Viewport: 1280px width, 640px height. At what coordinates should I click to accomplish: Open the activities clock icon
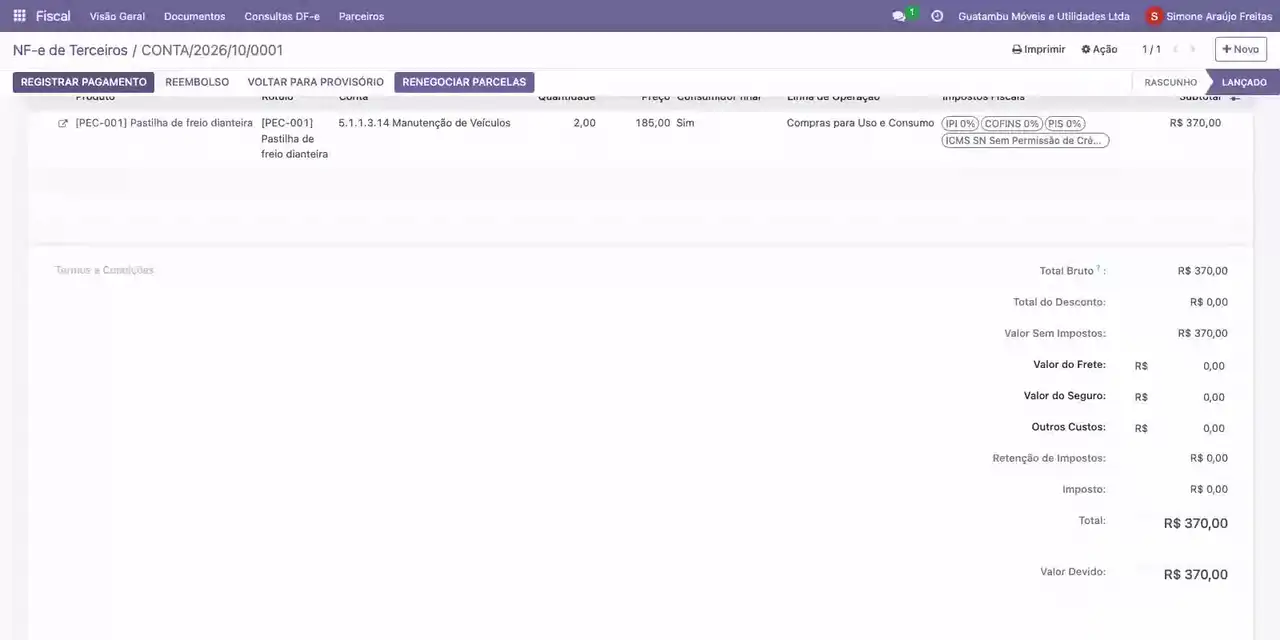937,16
